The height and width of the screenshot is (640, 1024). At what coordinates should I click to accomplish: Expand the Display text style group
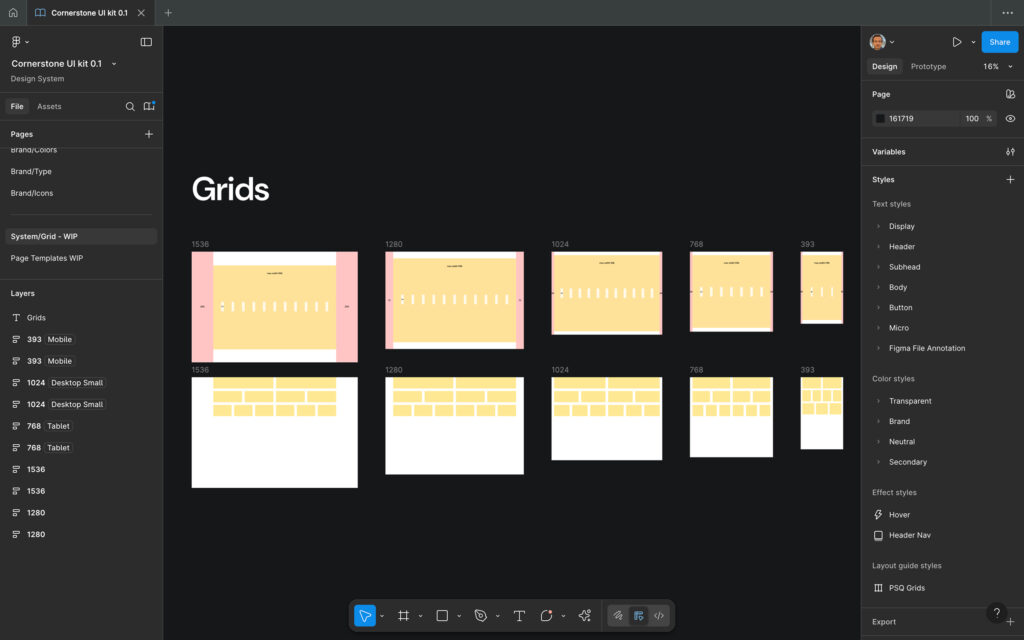pos(878,226)
